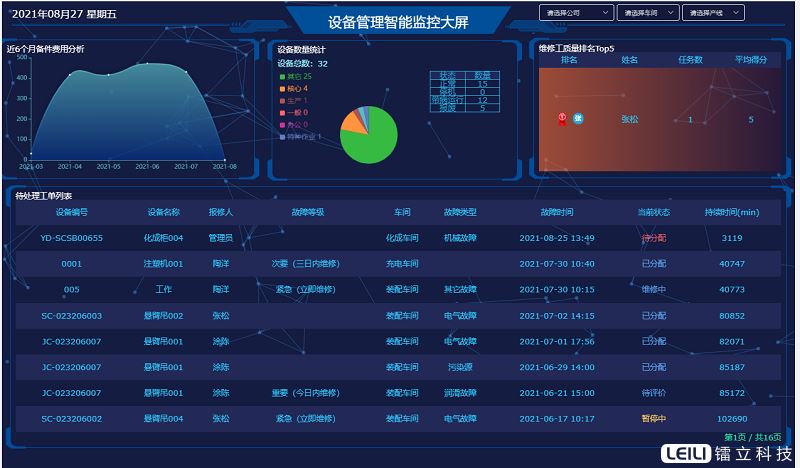This screenshot has width=800, height=468.
Task: Toggle the 办公 legend marker
Action: pos(283,124)
